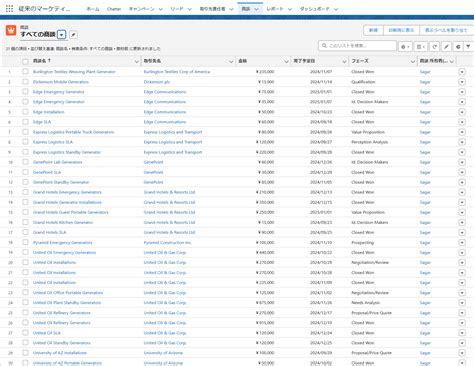
Task: Open the 完了予定日 column header menu
Action: pyautogui.click(x=344, y=61)
